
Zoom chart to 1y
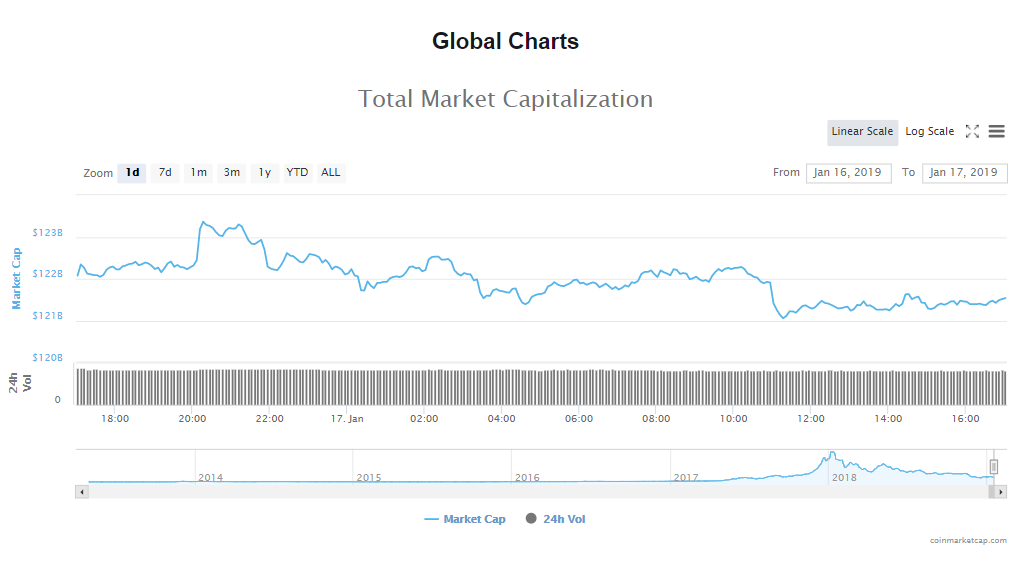265,173
